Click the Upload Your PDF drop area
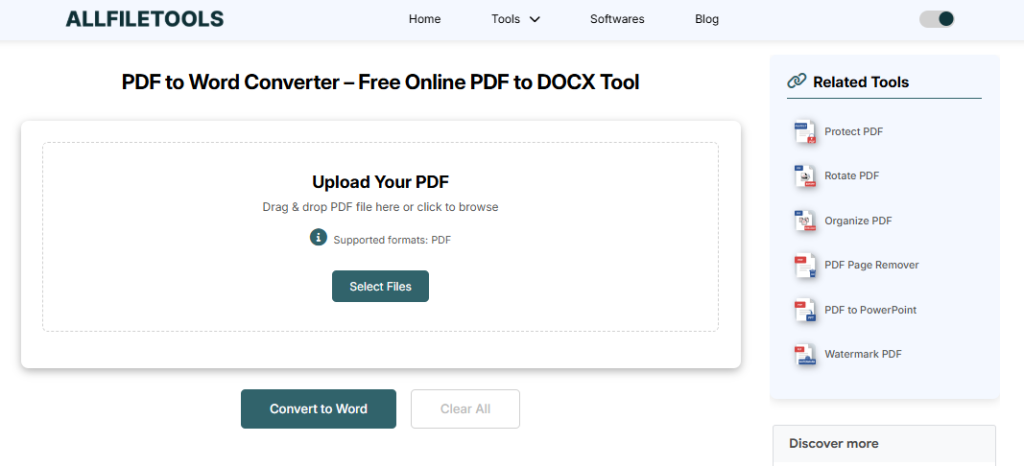 click(x=380, y=190)
